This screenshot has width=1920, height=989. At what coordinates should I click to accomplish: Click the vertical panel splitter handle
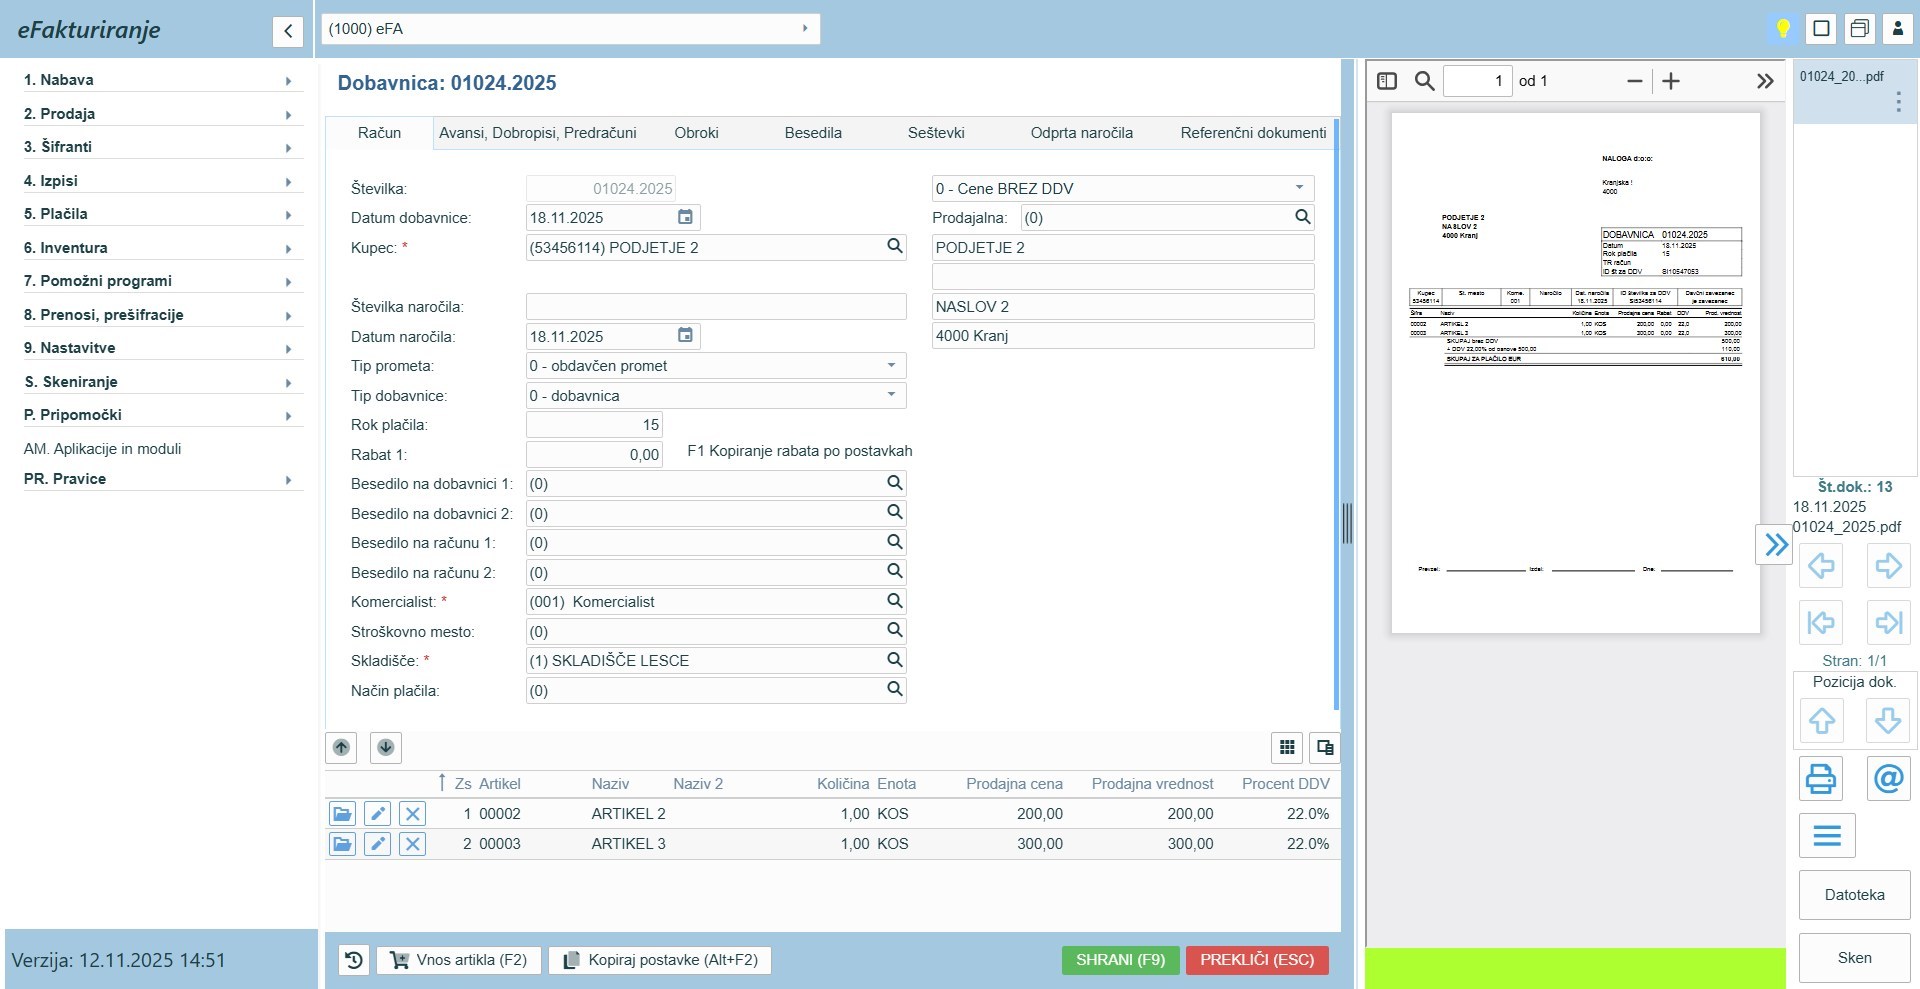coord(1347,523)
